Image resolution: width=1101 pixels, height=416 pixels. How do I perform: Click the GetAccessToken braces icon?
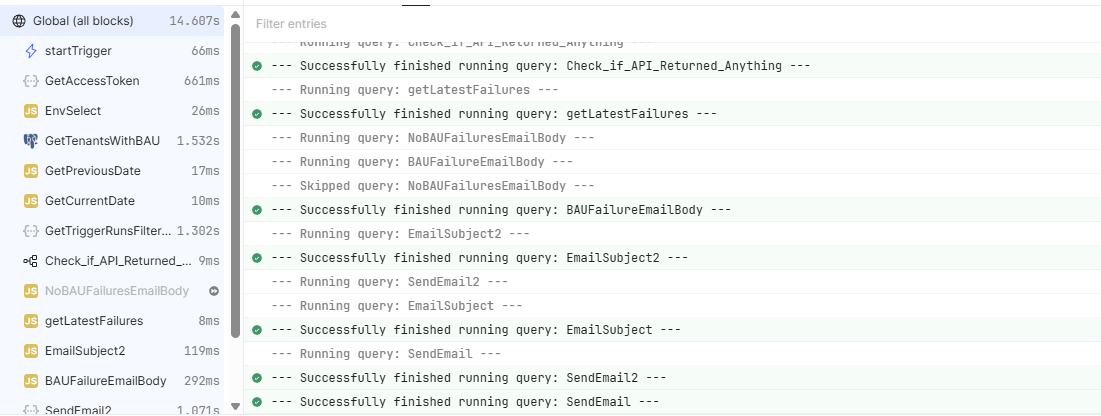tap(30, 81)
